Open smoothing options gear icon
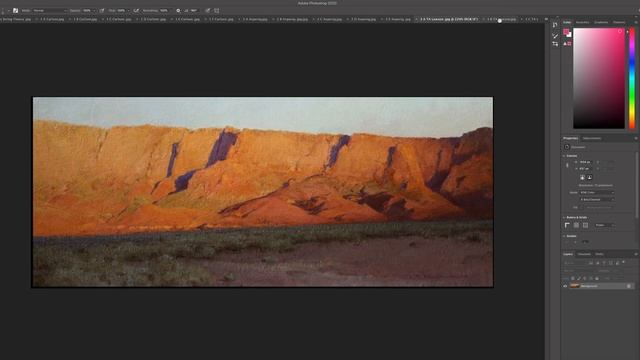Image resolution: width=640 pixels, height=360 pixels. click(x=178, y=11)
